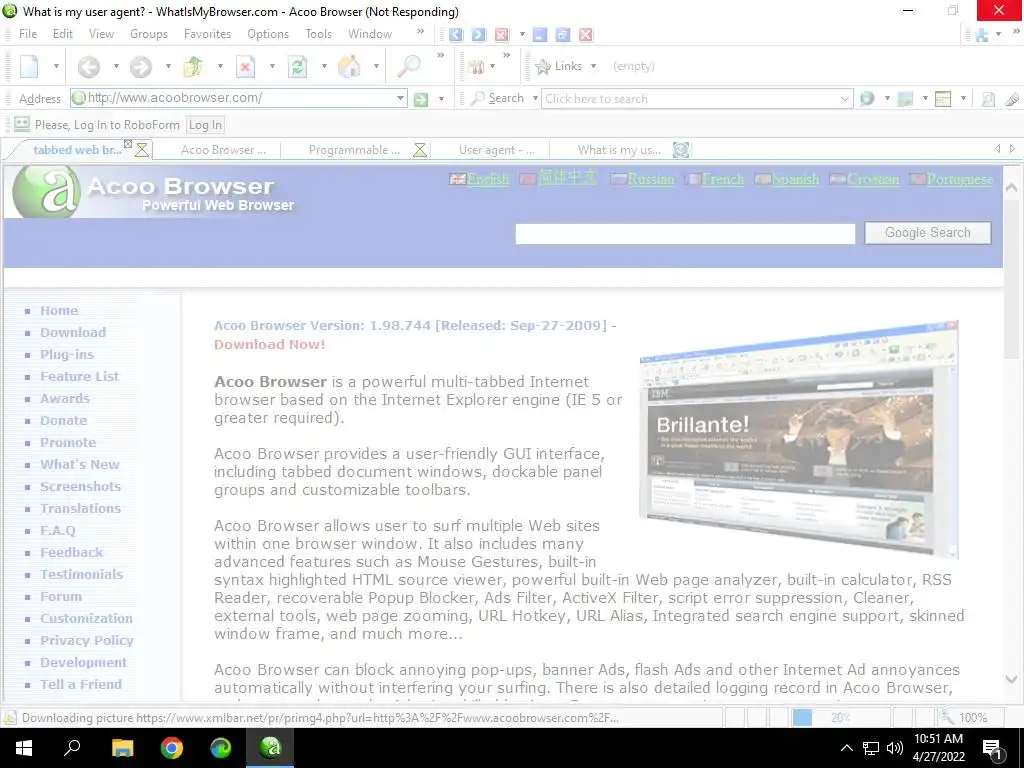Viewport: 1024px width, 768px height.
Task: Open the File menu
Action: [28, 34]
